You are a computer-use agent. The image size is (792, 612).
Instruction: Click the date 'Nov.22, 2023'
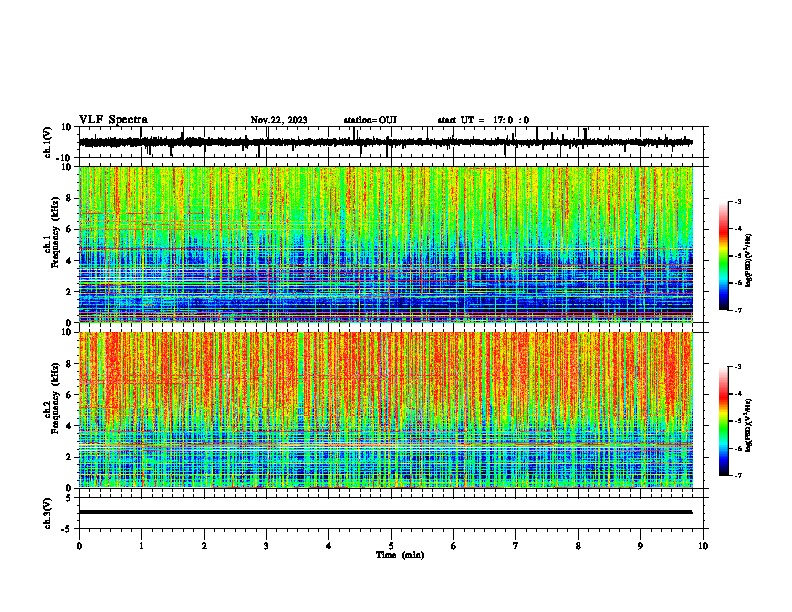(x=279, y=120)
